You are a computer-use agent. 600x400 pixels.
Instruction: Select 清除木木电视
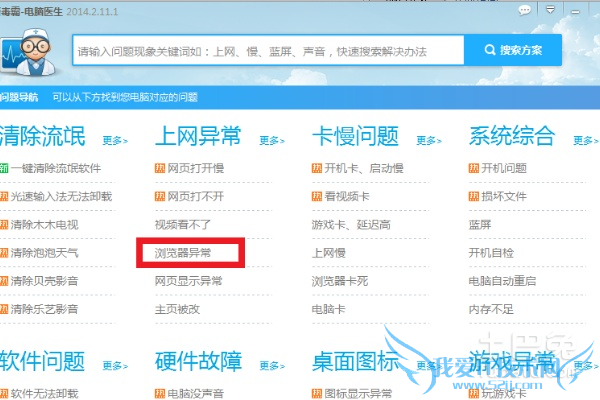click(x=44, y=225)
